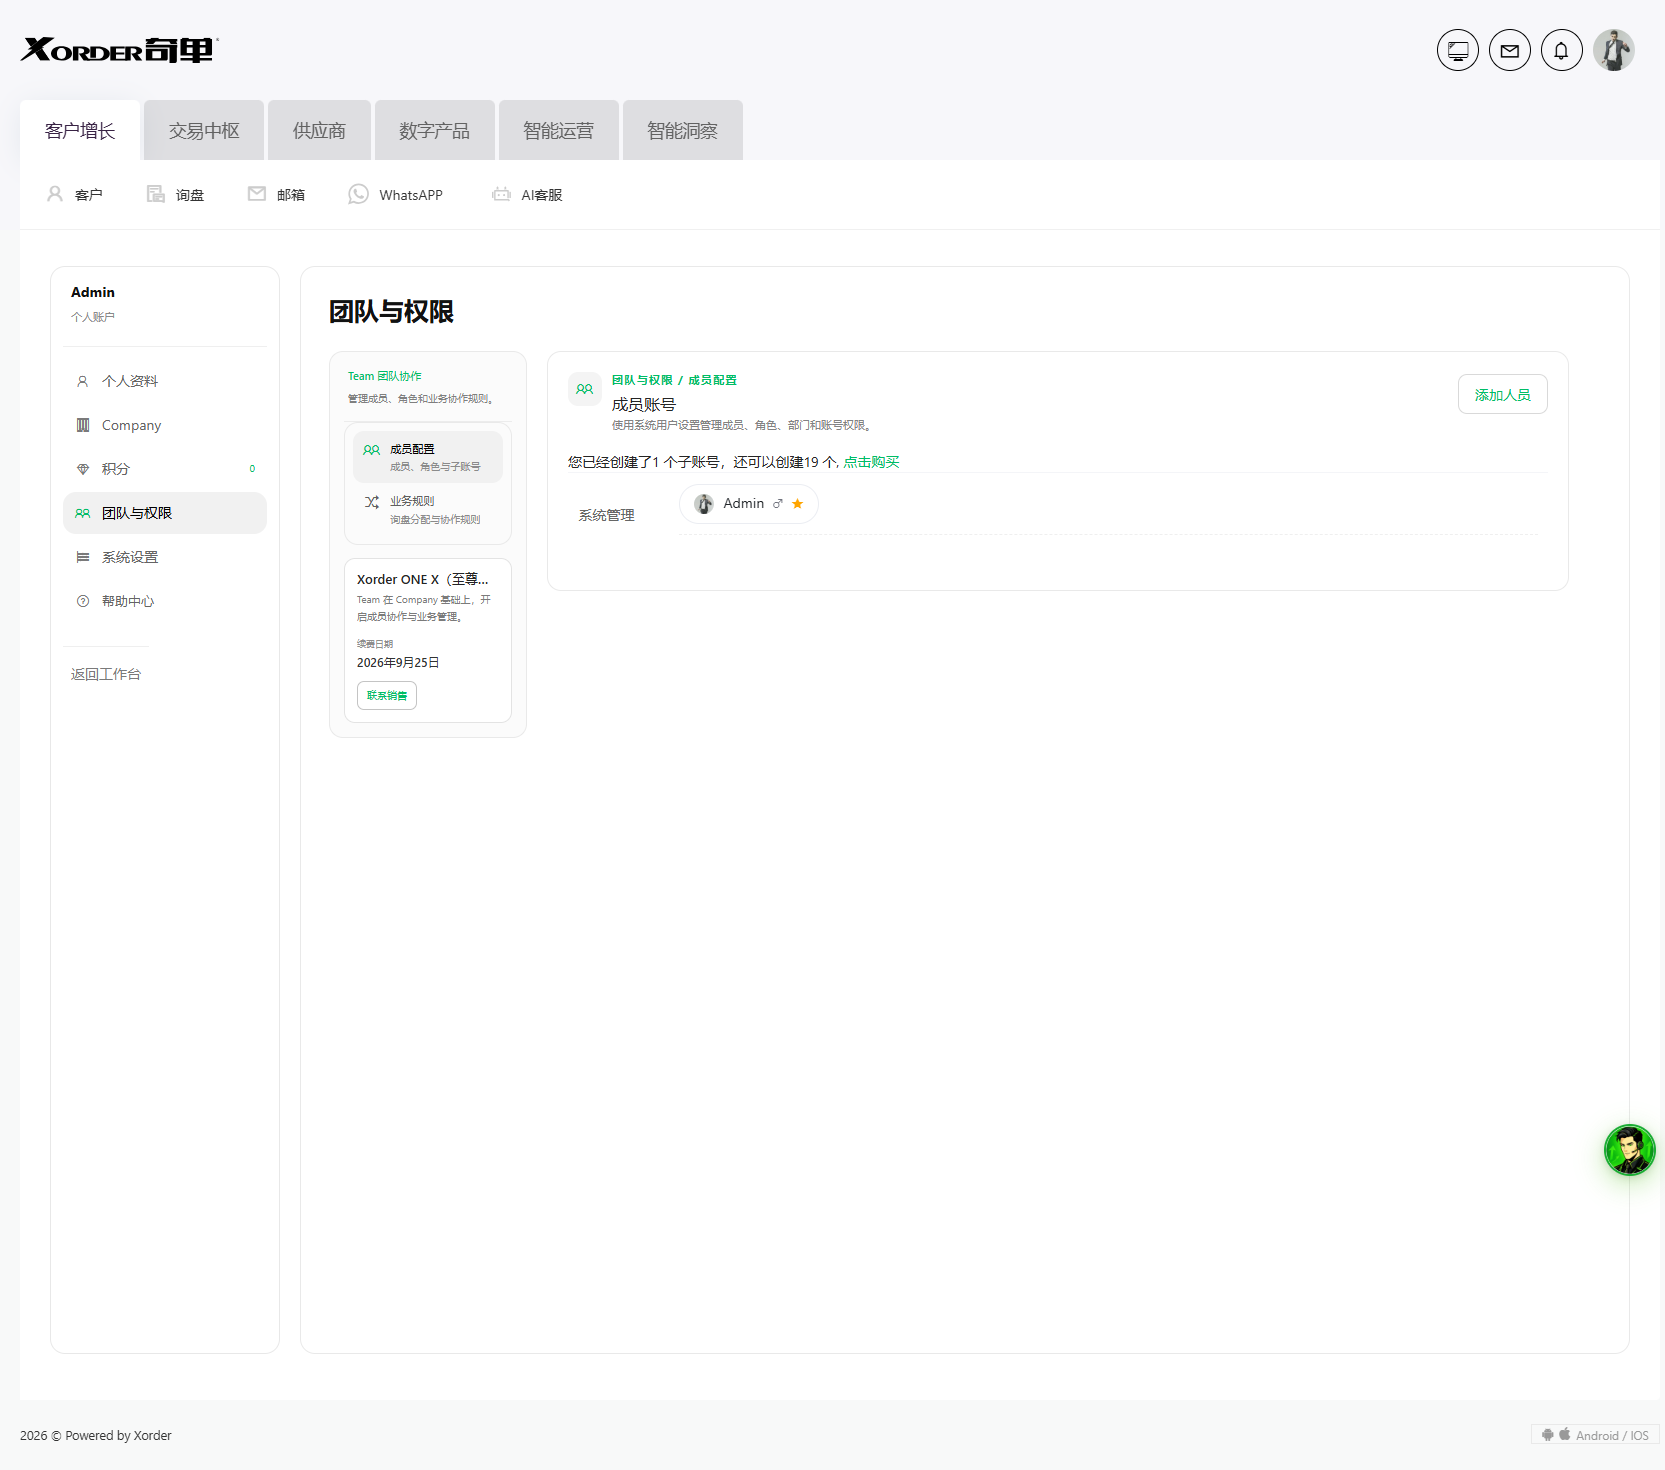
Task: Open 个人资料 in the sidebar
Action: tap(165, 381)
